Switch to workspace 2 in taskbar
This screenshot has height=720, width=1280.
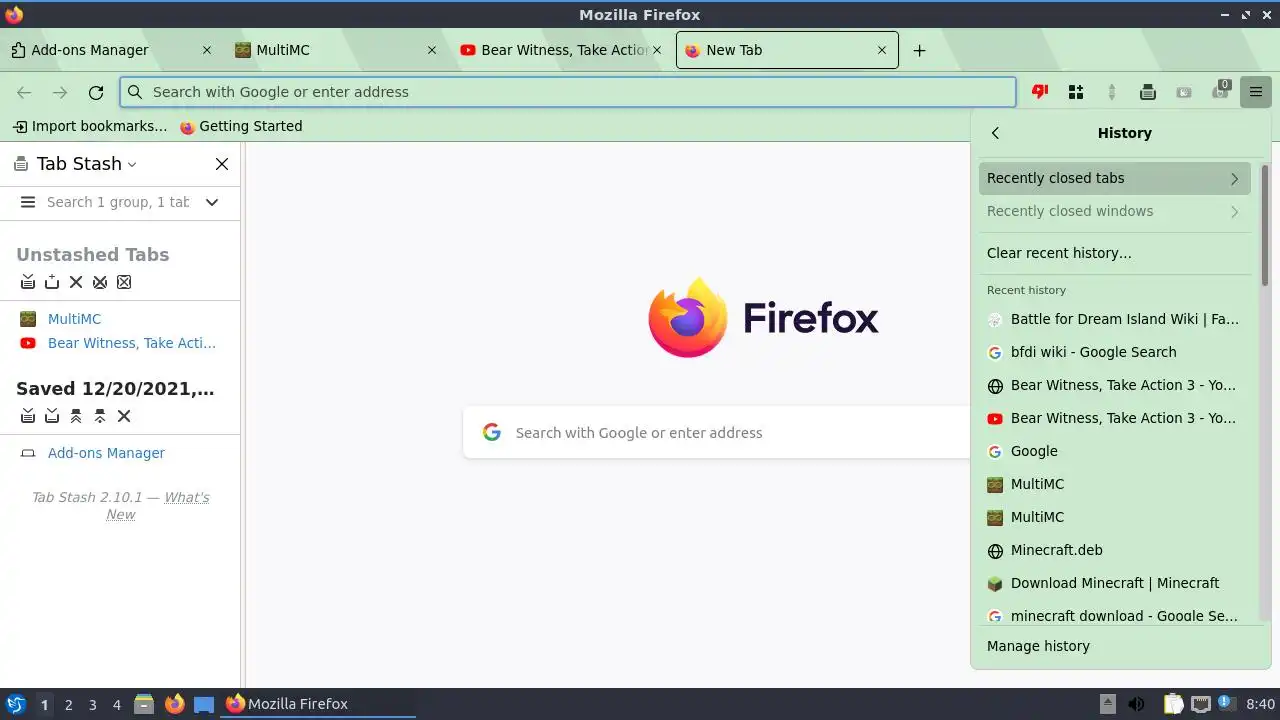[x=68, y=704]
